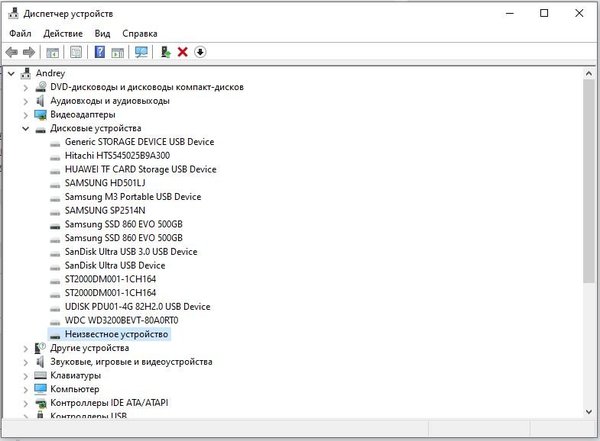Click the Back arrow toolbar icon
This screenshot has height=441, width=600.
(11, 52)
